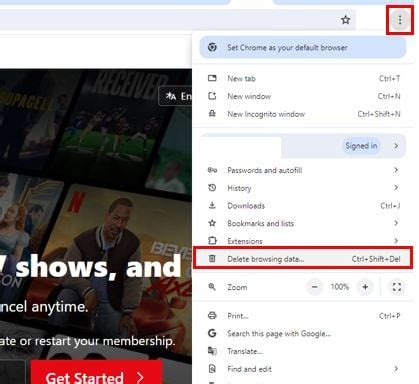Click the trash icon for Delete browsing data
The height and width of the screenshot is (384, 419).
(x=212, y=258)
